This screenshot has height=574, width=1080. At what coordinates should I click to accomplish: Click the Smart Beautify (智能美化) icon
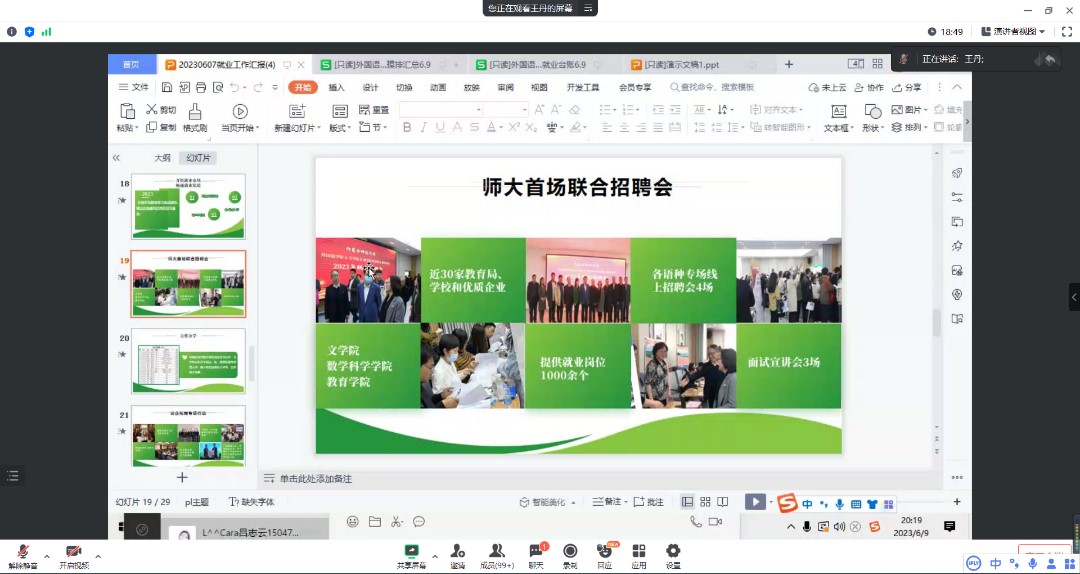point(524,502)
